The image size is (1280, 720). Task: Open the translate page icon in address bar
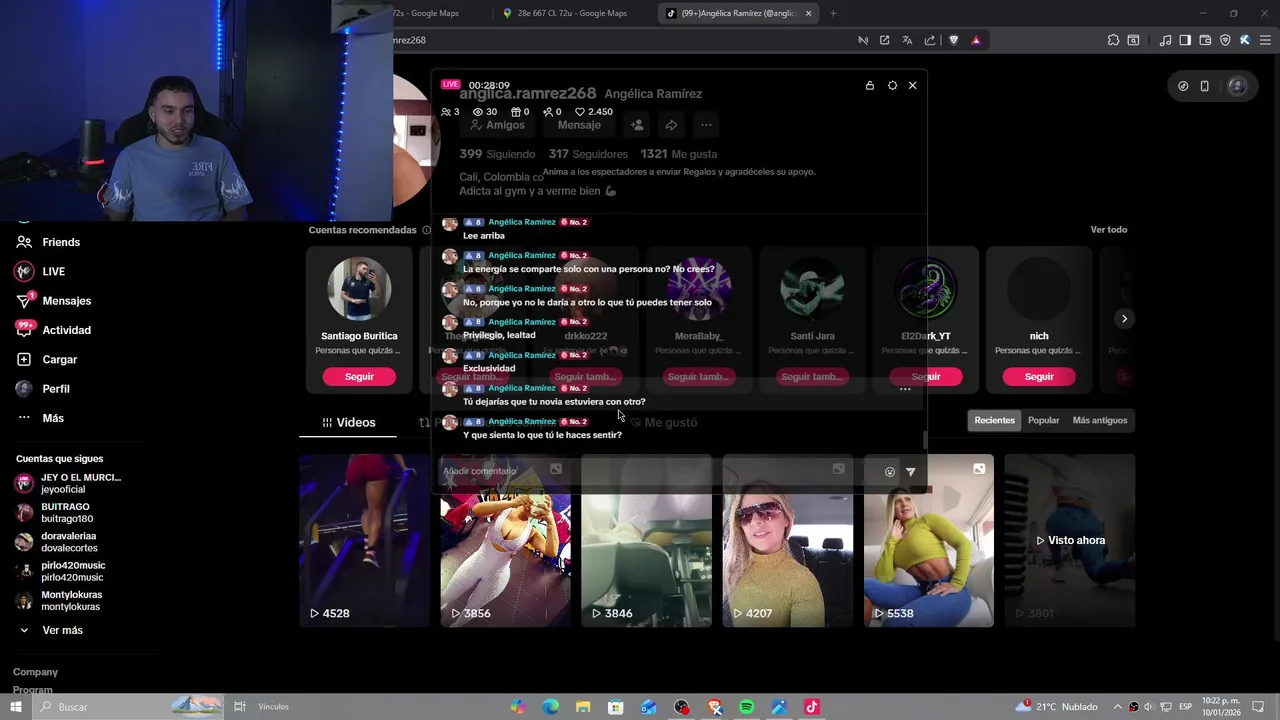(x=907, y=40)
